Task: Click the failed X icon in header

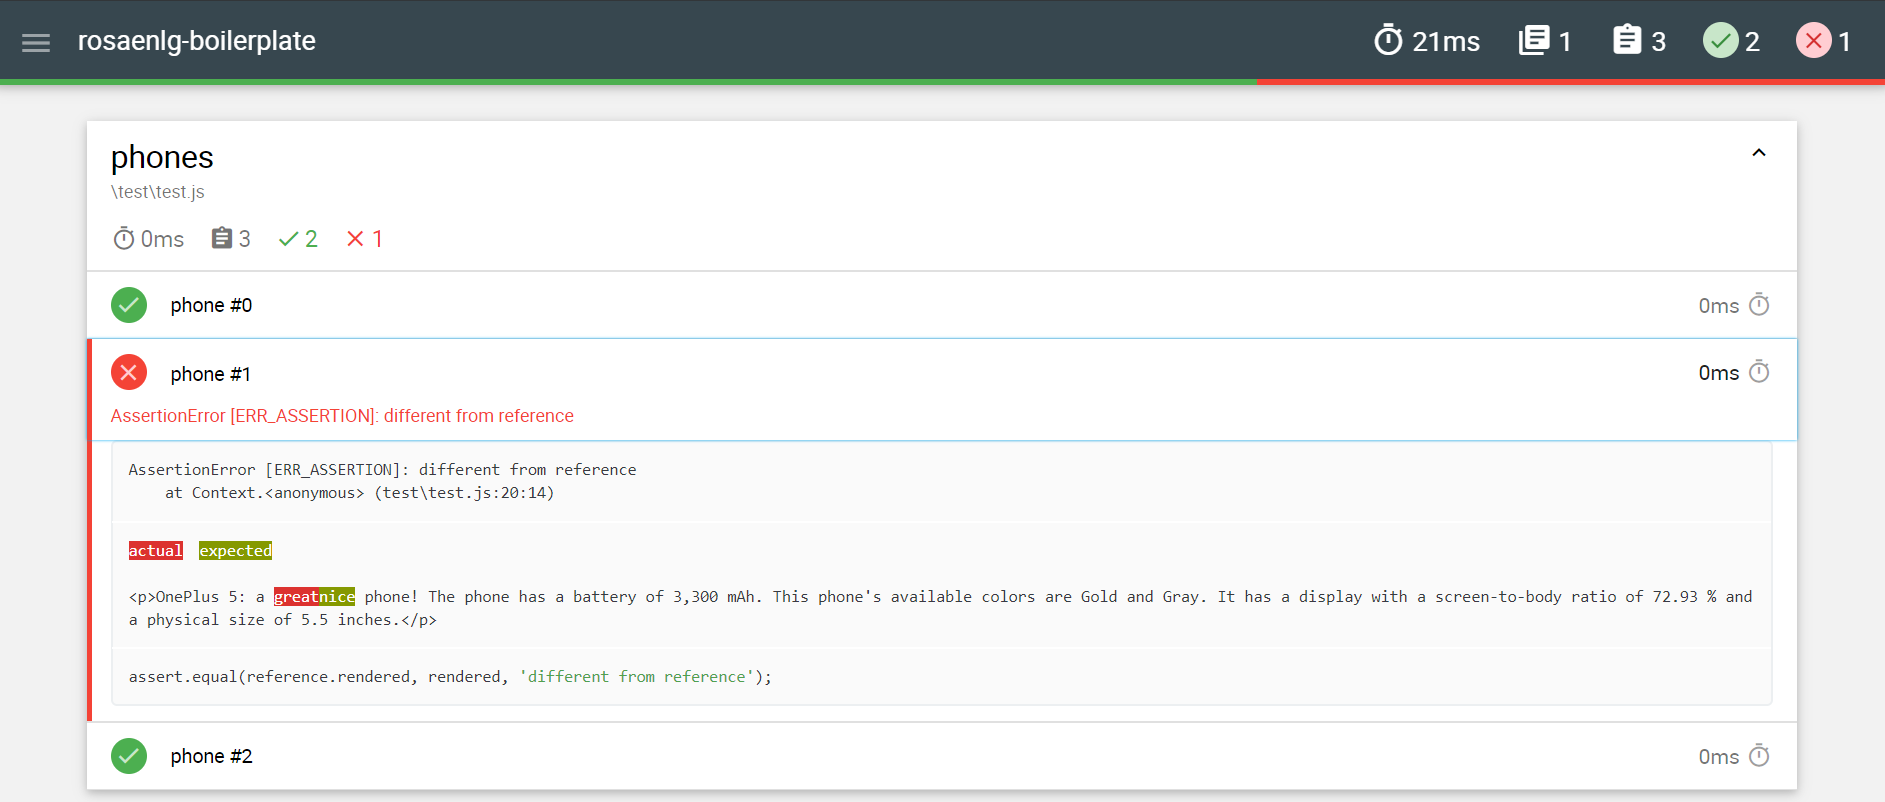Action: point(1813,40)
